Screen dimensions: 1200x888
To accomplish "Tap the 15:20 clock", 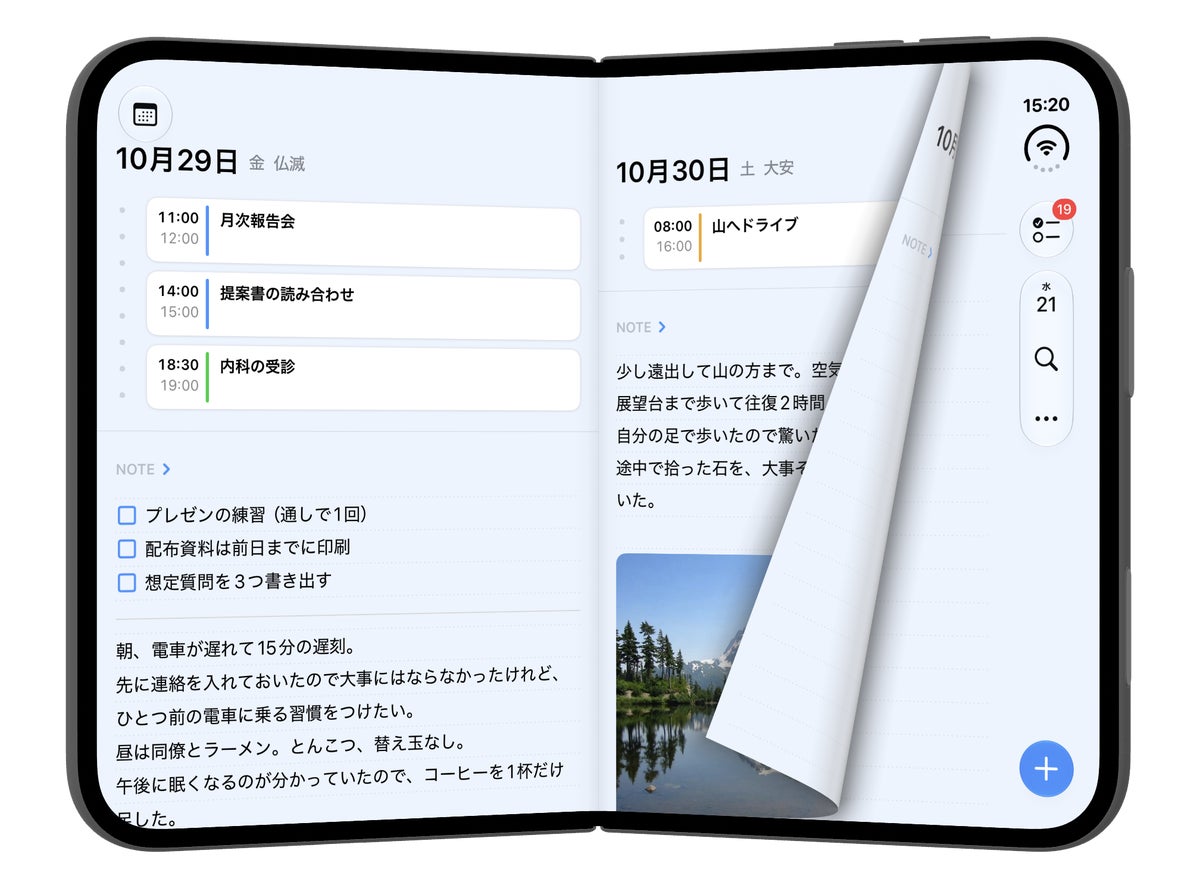I will (x=1046, y=105).
